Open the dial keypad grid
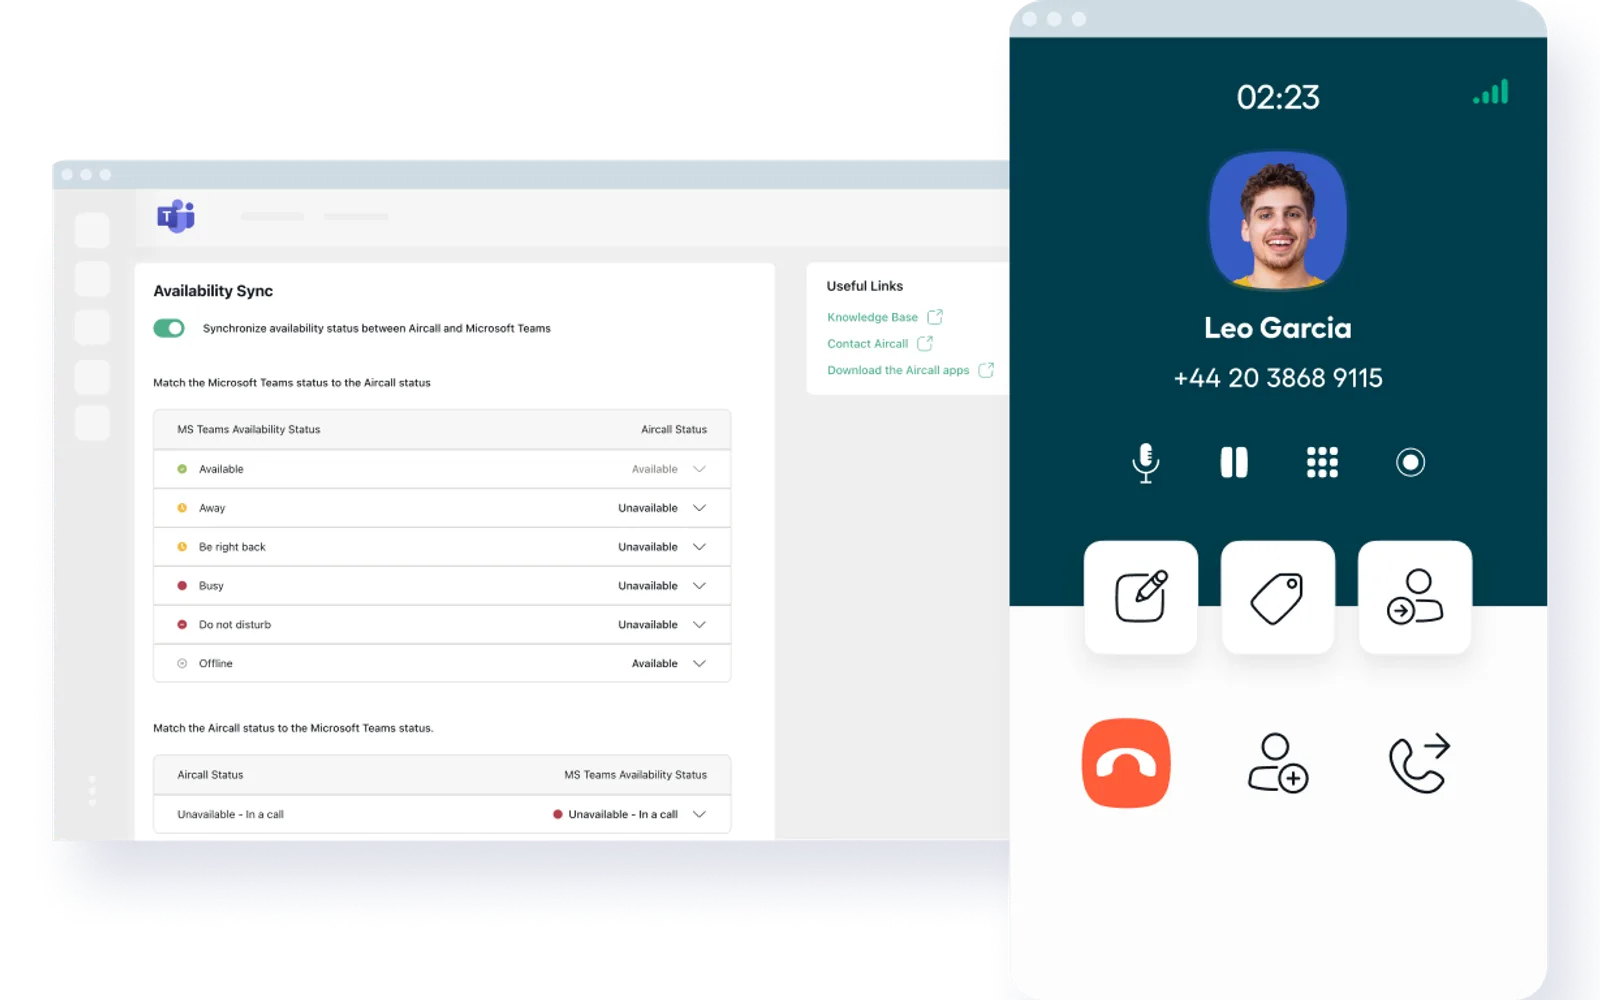The image size is (1600, 1000). click(x=1322, y=462)
